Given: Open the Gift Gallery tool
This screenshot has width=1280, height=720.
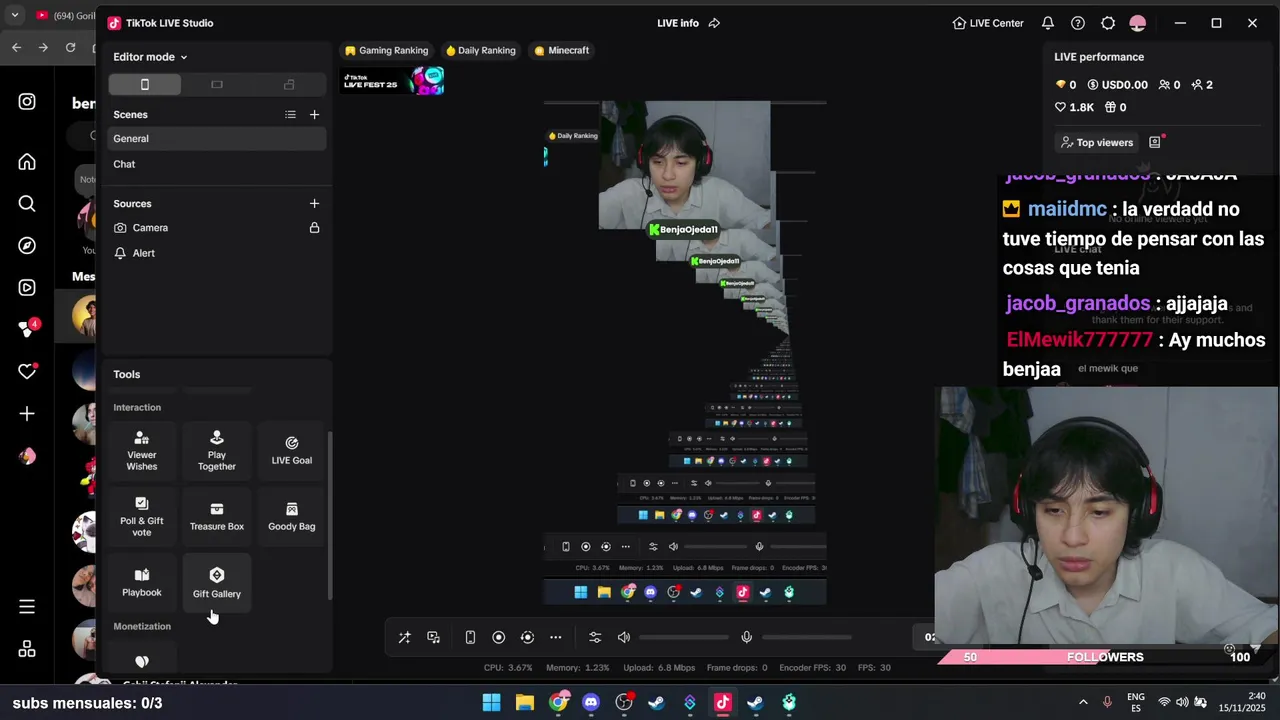Looking at the screenshot, I should 217,582.
